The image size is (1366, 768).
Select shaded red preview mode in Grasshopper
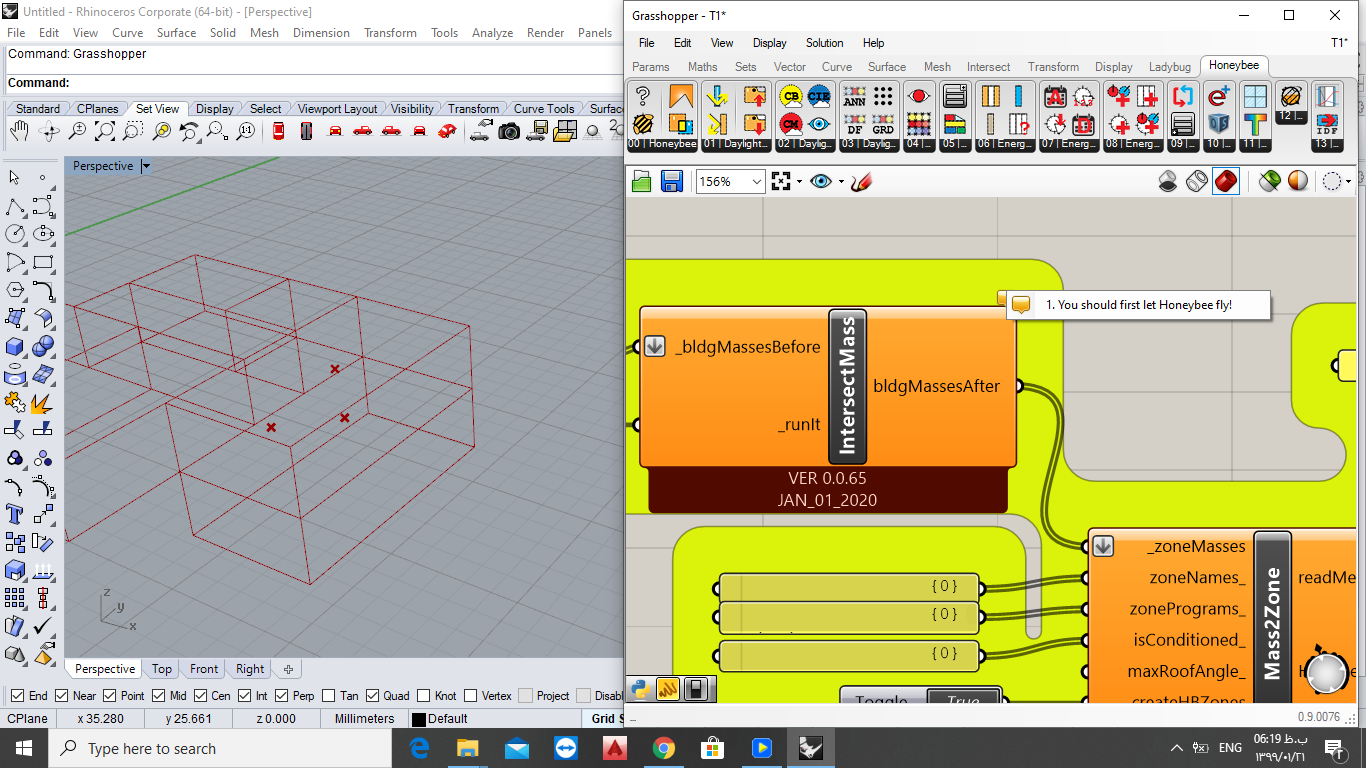[x=1226, y=181]
